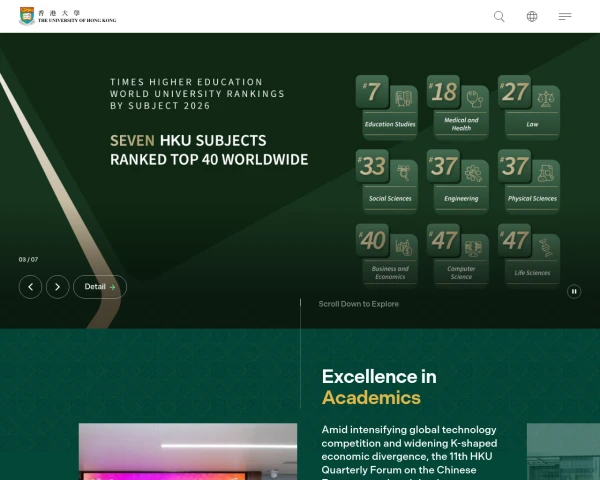The height and width of the screenshot is (480, 600).
Task: Go to previous slide arrow
Action: click(30, 287)
